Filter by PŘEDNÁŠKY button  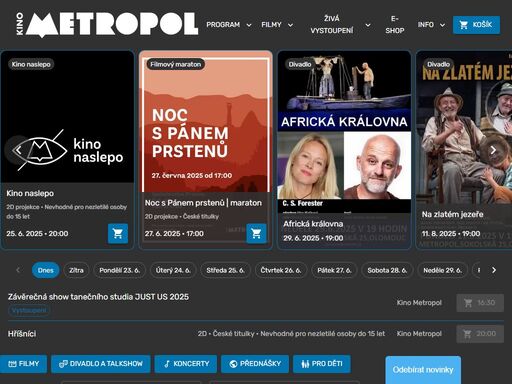click(x=255, y=364)
